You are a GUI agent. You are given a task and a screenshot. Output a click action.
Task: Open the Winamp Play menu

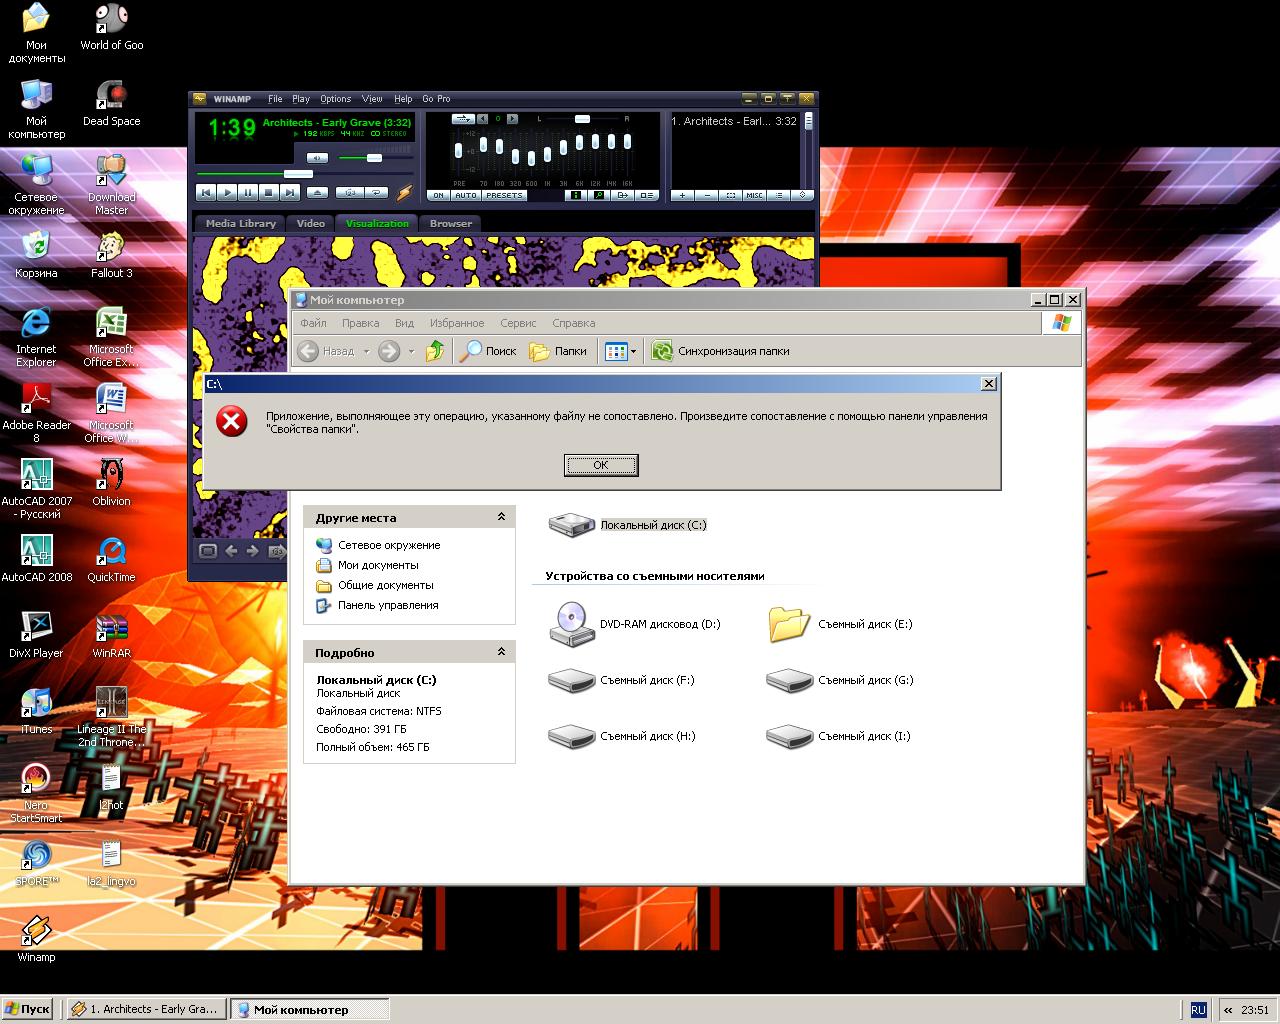tap(301, 99)
